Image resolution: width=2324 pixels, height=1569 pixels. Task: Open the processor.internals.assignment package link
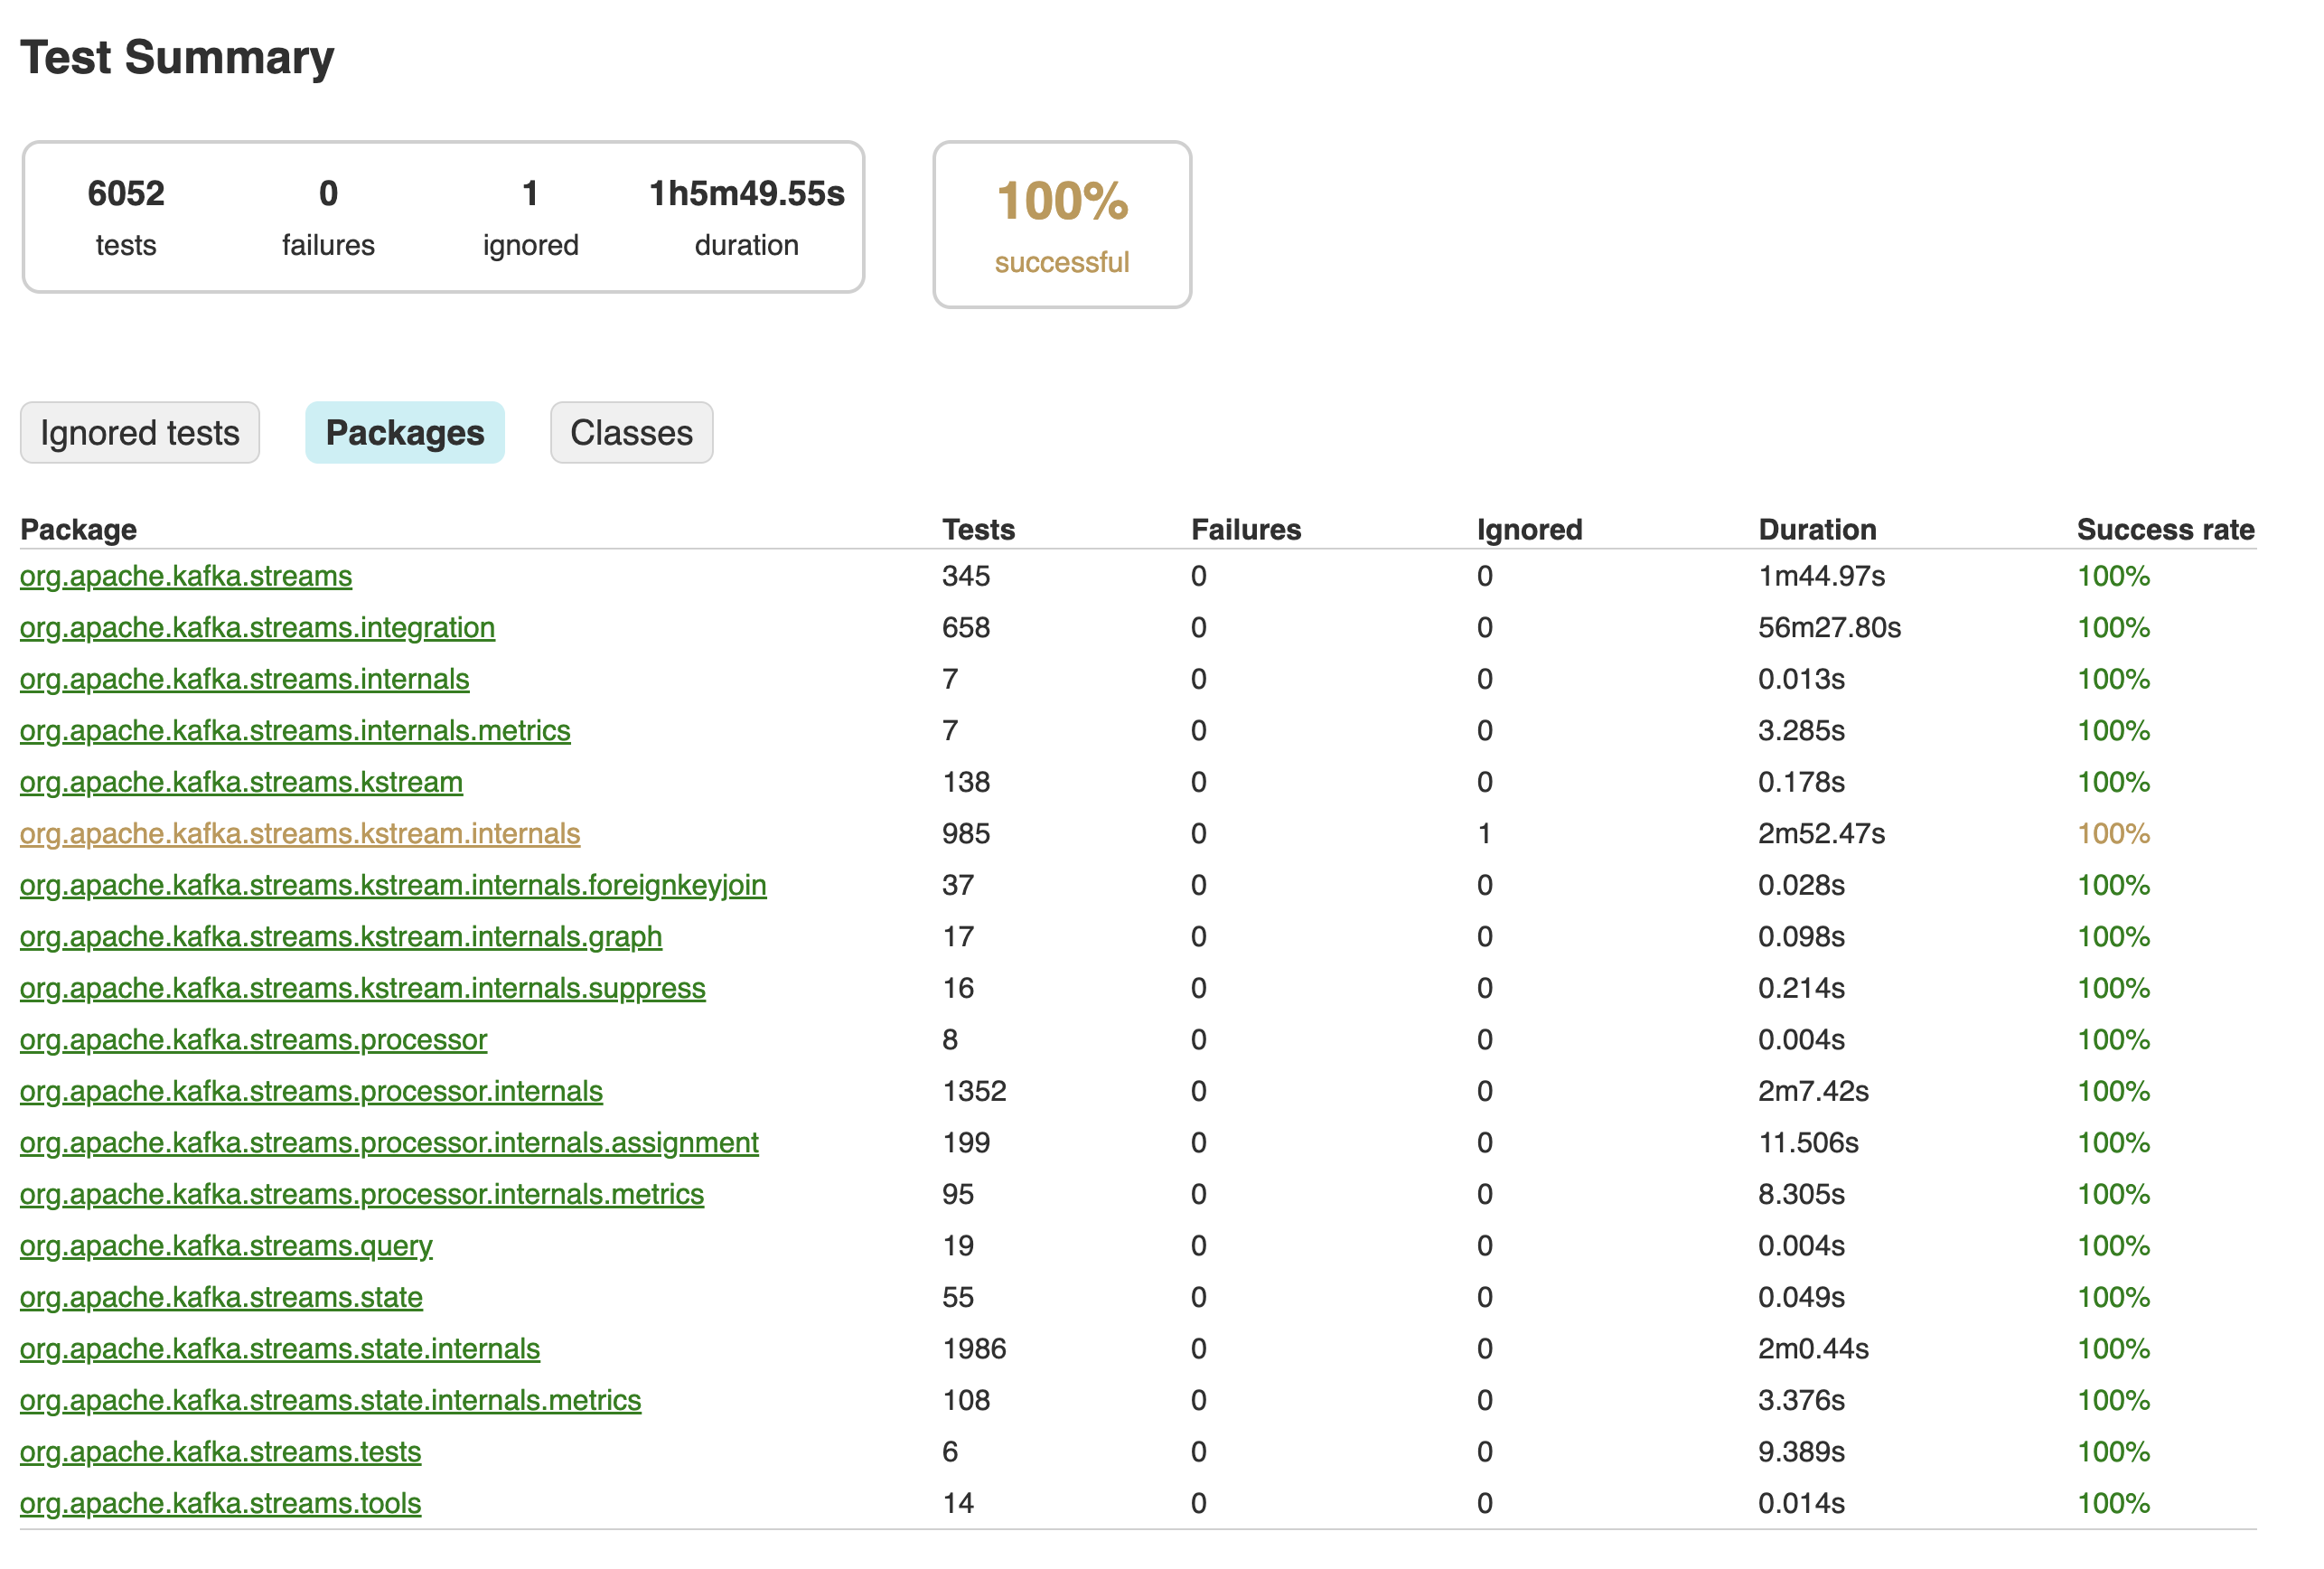389,1143
